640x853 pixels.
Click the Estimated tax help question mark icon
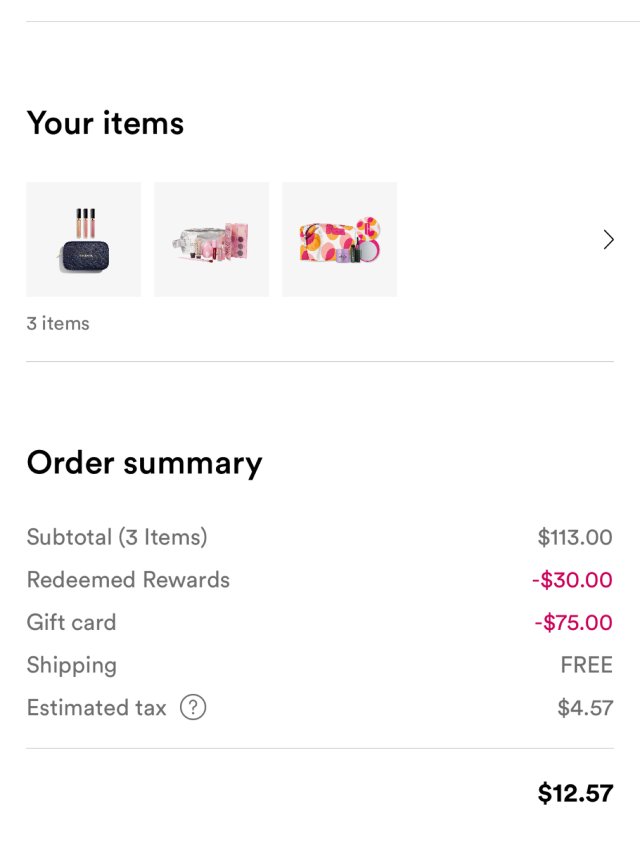coord(193,708)
